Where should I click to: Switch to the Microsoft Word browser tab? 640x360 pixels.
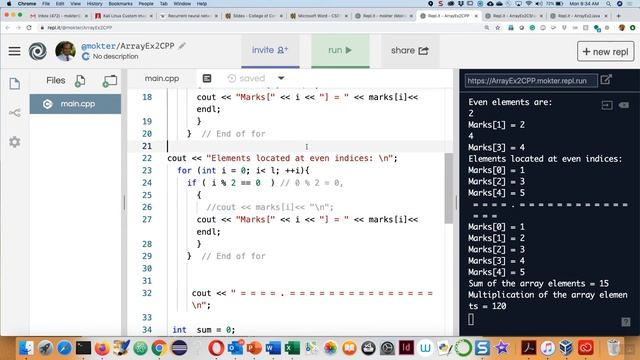pos(319,16)
